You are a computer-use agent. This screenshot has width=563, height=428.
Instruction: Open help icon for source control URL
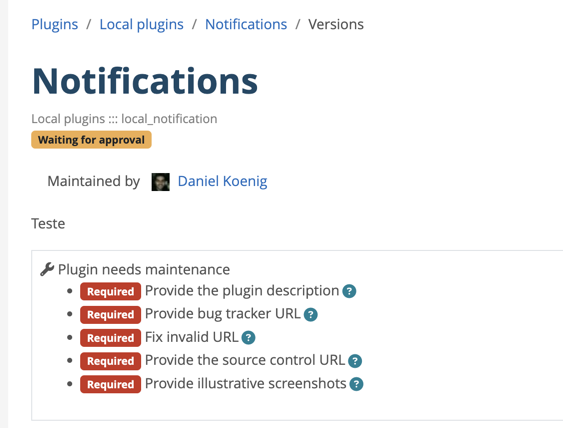tap(355, 361)
